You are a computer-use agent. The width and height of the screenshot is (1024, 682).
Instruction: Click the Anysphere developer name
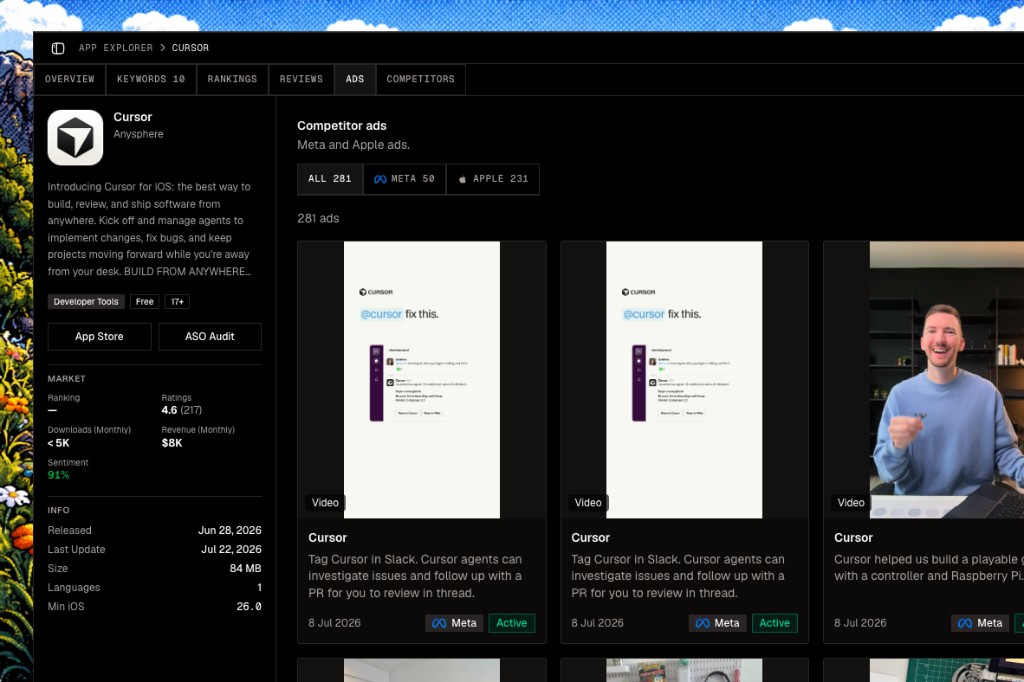tap(138, 134)
